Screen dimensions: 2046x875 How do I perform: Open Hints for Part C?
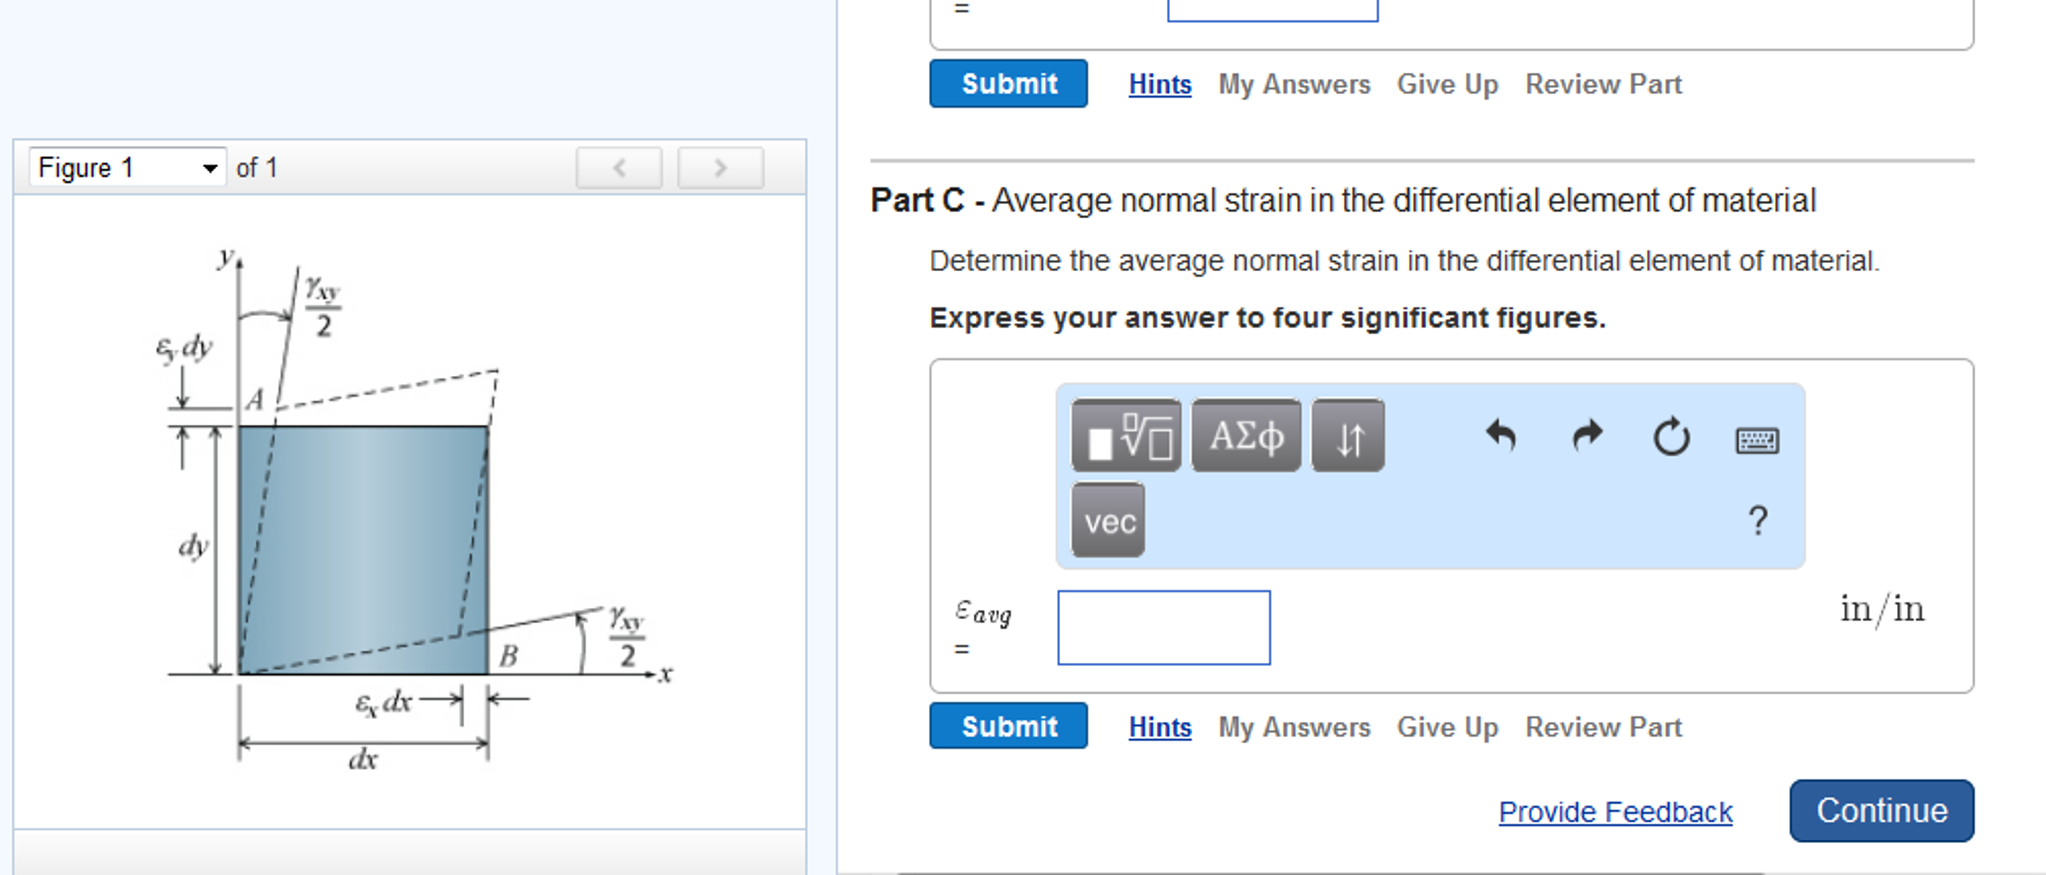(x=1159, y=727)
